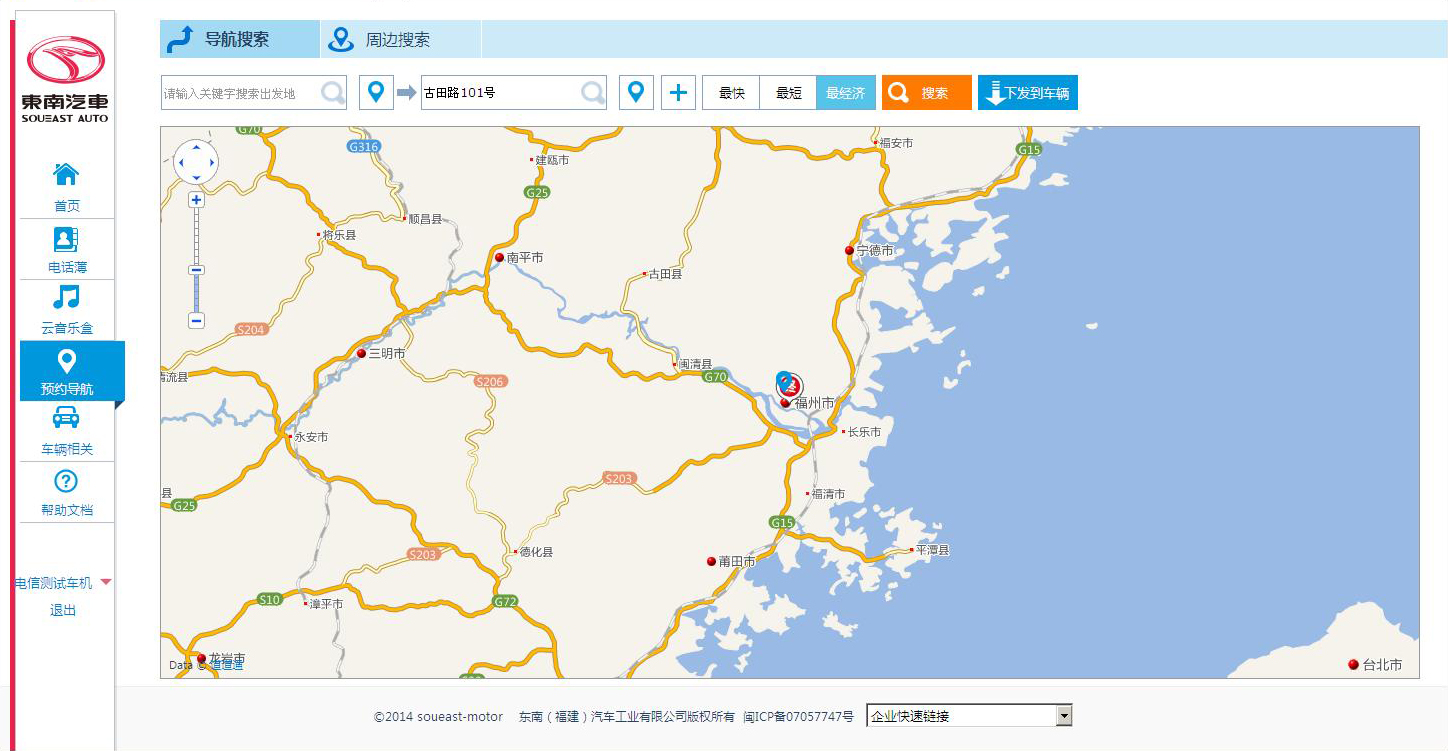
Task: Expand the 企业快速链接 dropdown
Action: coord(1064,716)
